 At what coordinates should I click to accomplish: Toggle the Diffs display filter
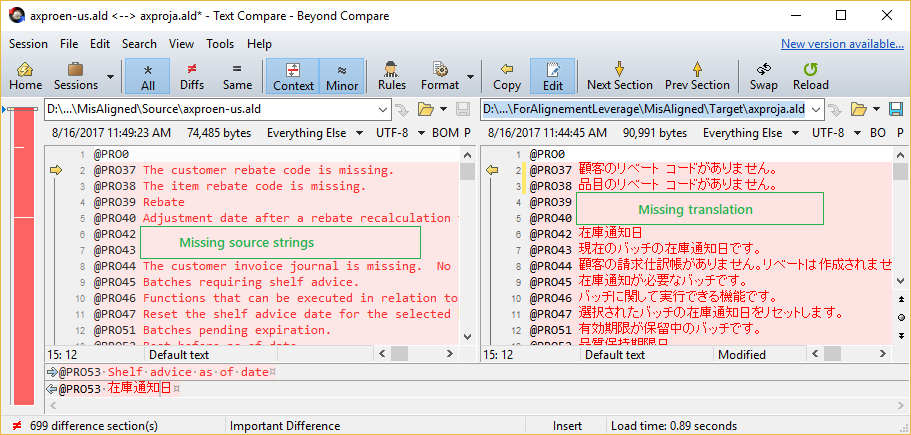pos(192,76)
